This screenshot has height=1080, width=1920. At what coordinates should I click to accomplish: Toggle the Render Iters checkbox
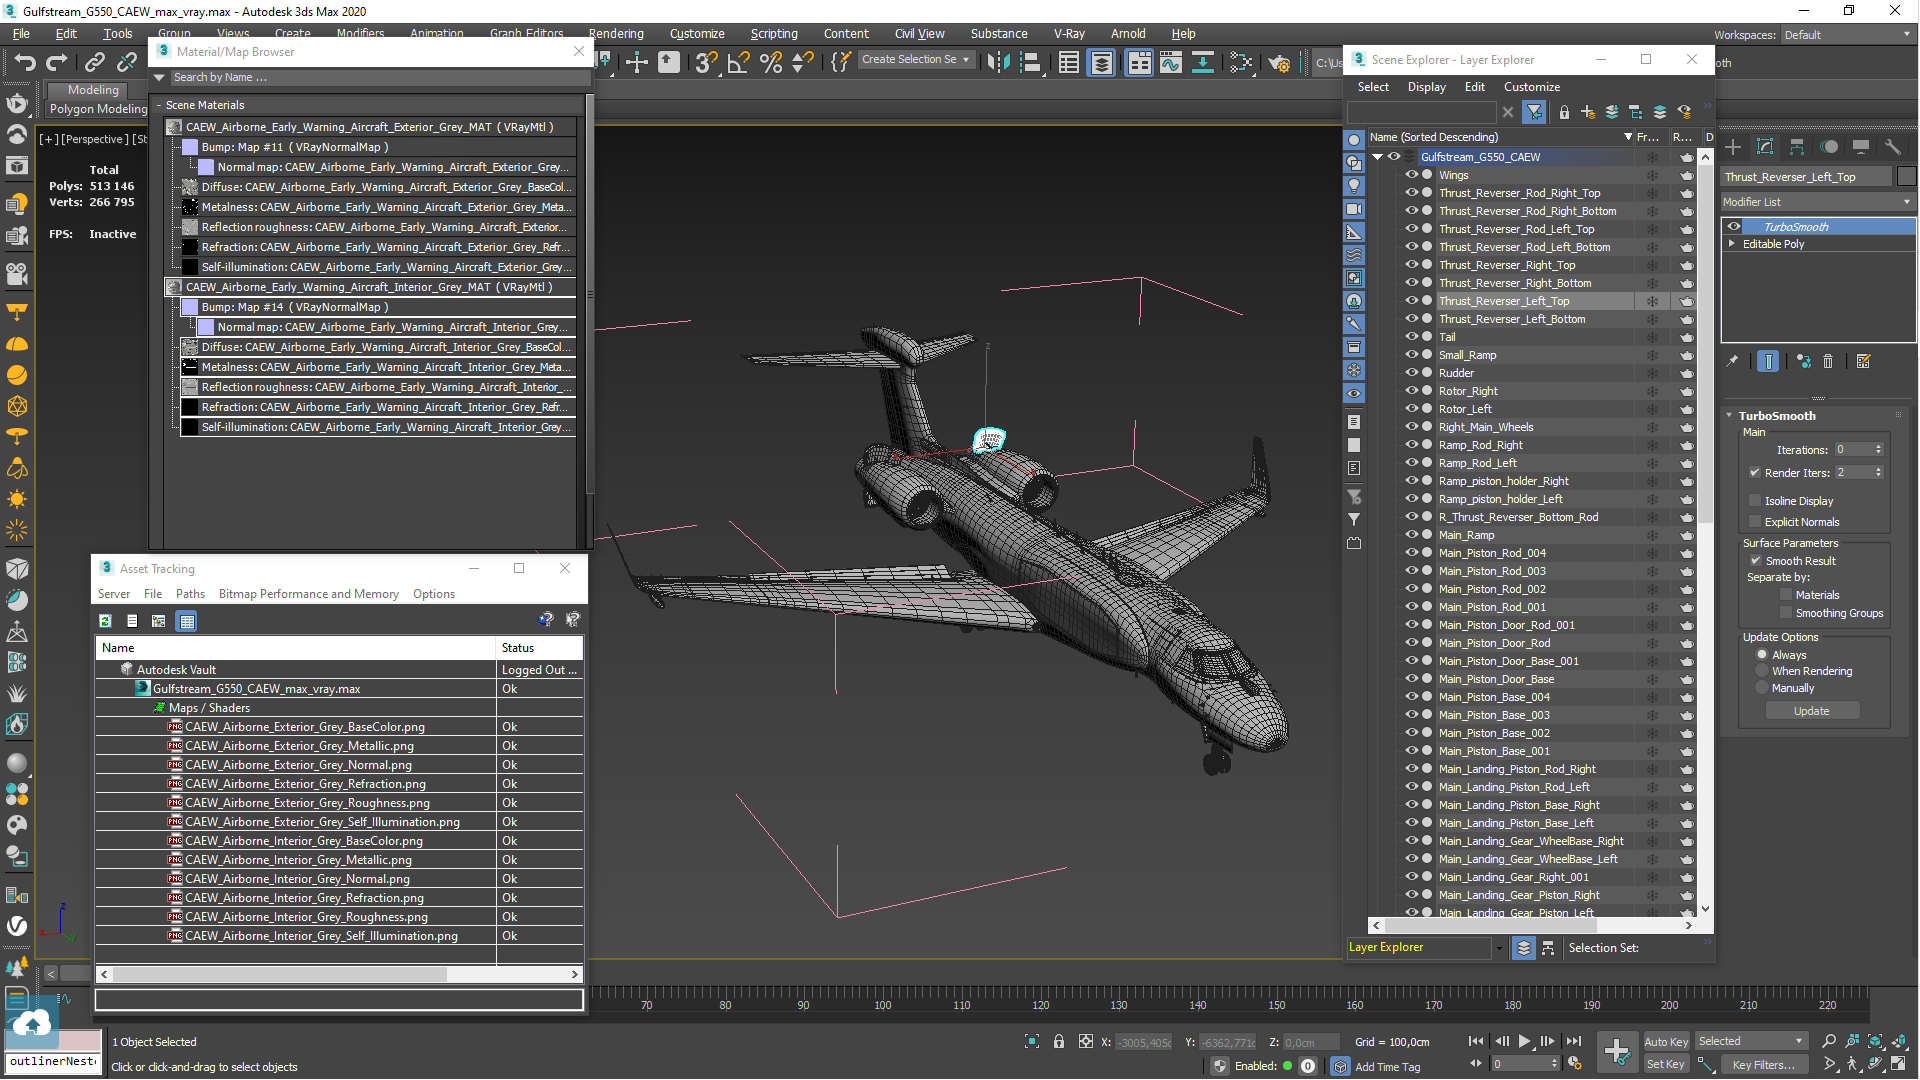click(x=1755, y=473)
